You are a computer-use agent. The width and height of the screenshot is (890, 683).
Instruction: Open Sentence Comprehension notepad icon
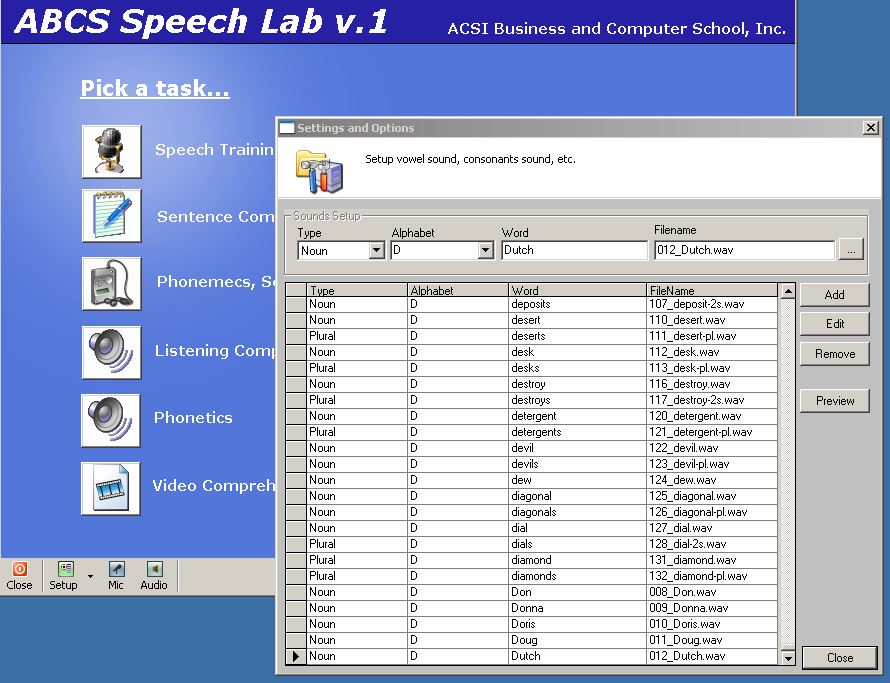[111, 216]
